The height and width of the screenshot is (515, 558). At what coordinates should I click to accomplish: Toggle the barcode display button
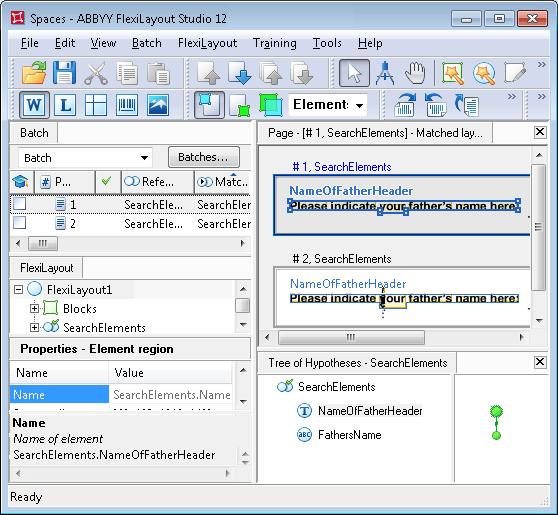coord(127,105)
